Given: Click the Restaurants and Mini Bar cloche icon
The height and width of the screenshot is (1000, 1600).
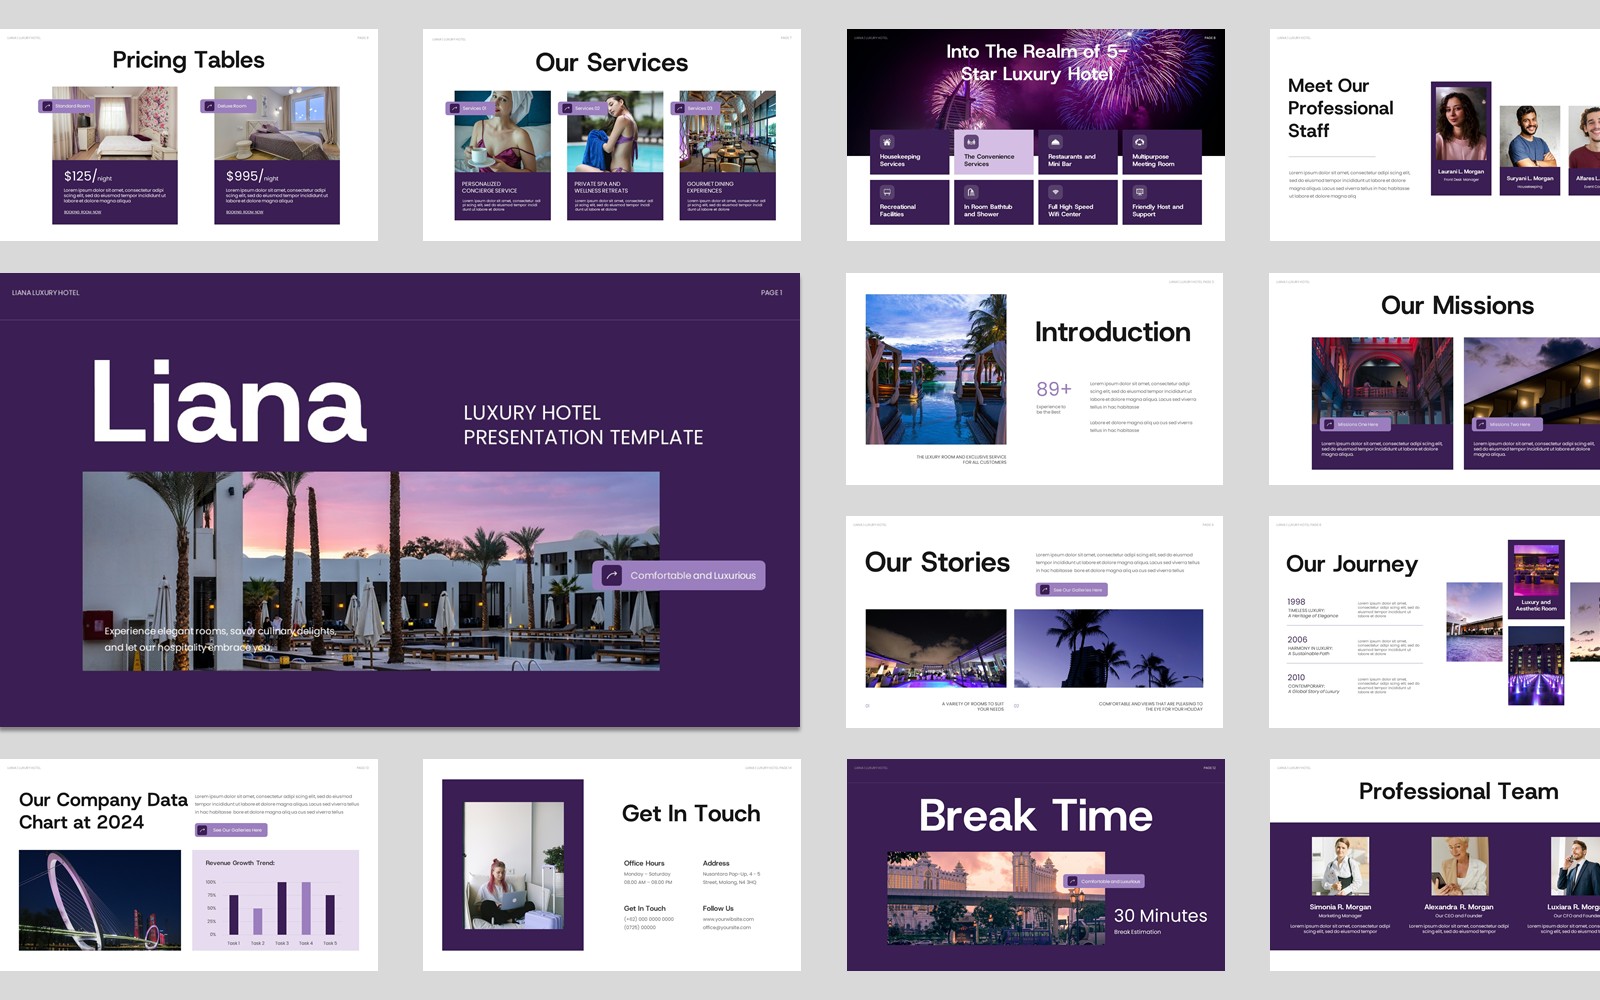Looking at the screenshot, I should 1055,142.
